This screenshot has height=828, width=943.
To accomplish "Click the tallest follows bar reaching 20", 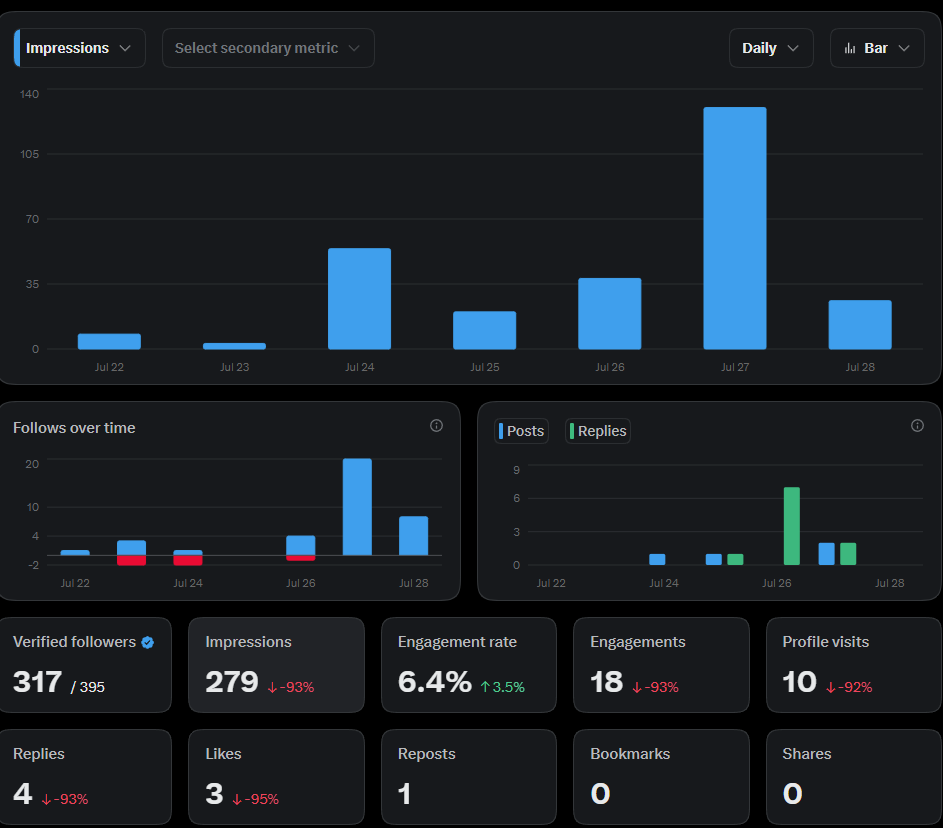I will (357, 507).
